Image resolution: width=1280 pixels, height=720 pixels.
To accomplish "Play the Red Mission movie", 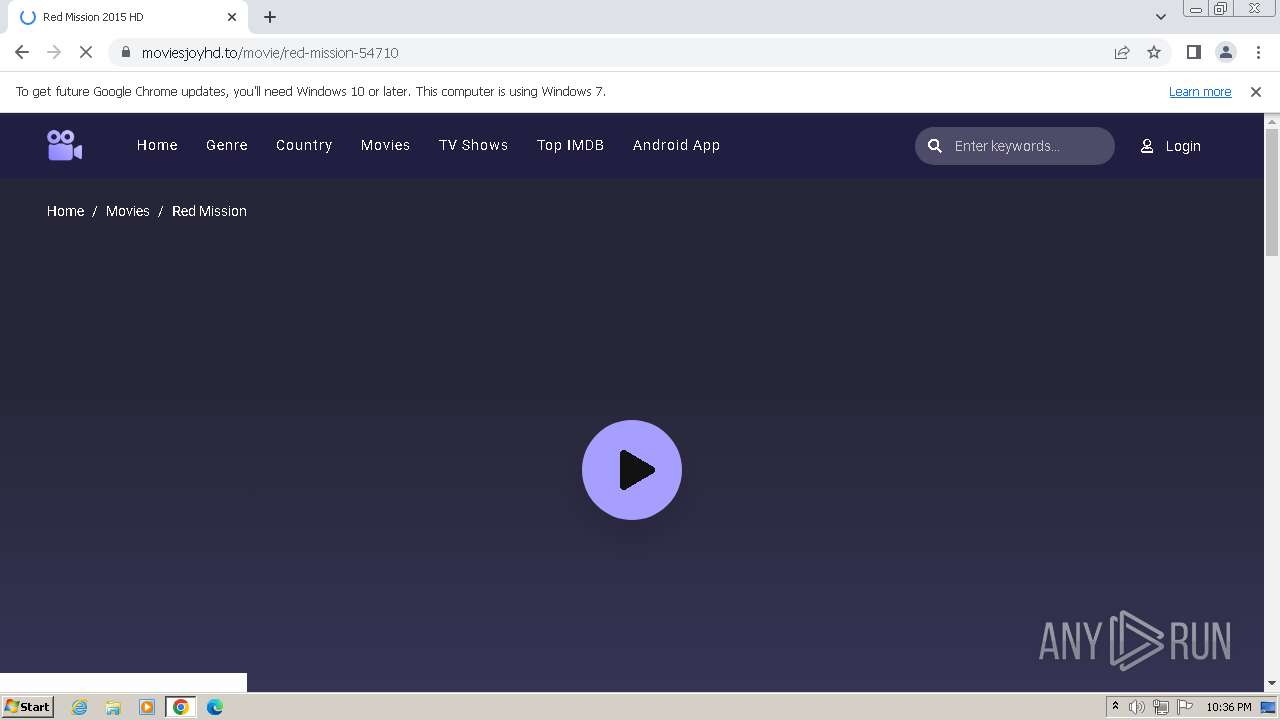I will [x=632, y=470].
